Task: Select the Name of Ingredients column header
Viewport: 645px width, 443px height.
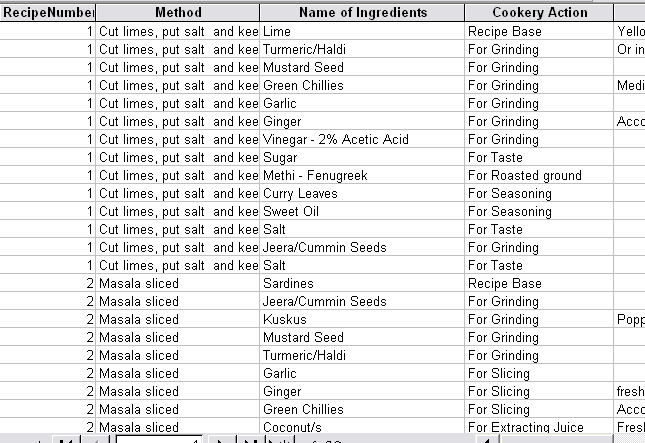Action: 362,12
